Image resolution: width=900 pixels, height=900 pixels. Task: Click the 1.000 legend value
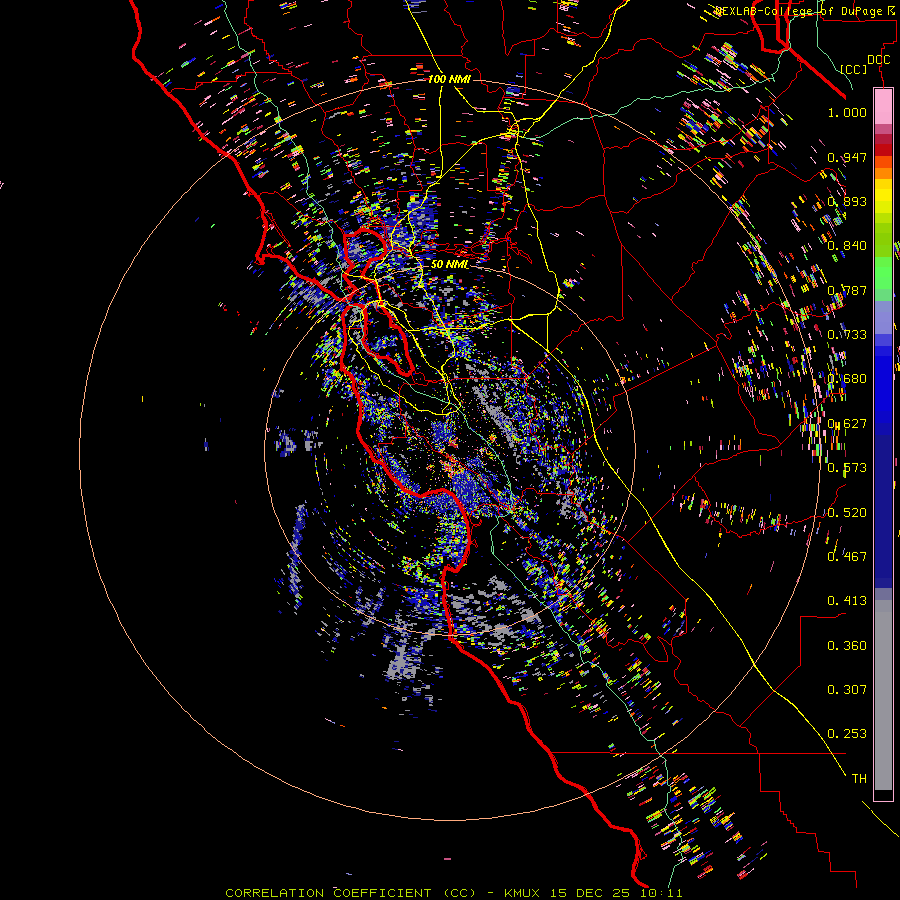(847, 112)
